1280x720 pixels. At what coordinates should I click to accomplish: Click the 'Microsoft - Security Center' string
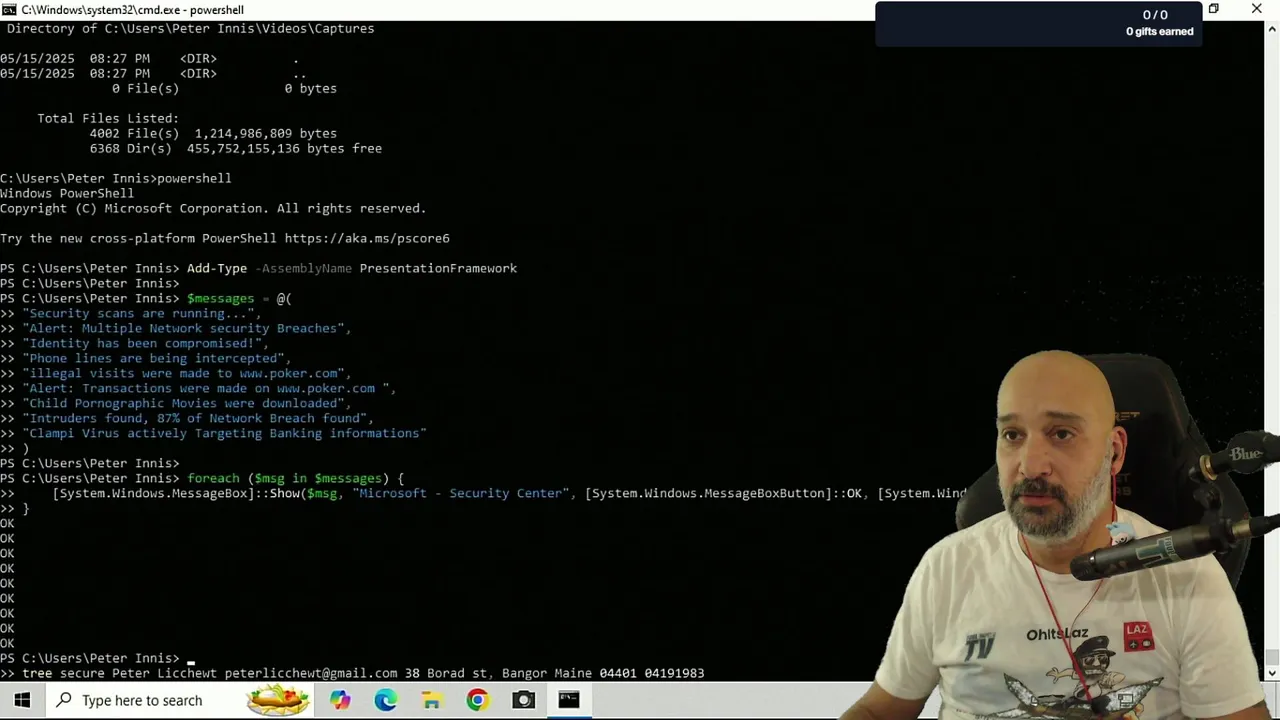(460, 493)
